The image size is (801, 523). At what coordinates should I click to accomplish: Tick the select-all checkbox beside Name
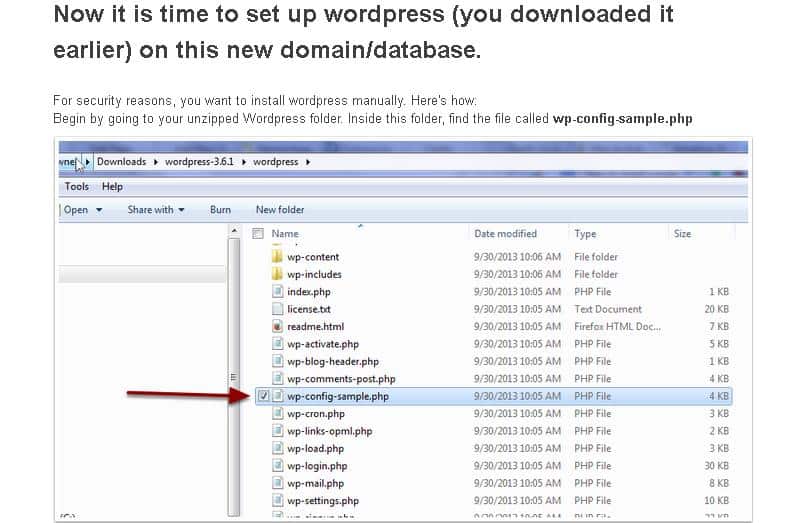coord(258,234)
